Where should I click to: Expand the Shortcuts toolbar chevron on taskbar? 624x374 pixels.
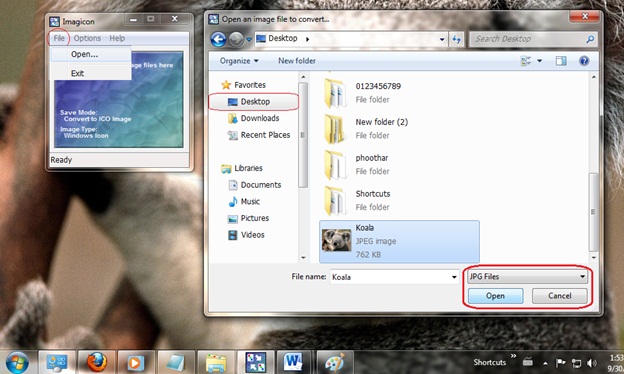513,356
